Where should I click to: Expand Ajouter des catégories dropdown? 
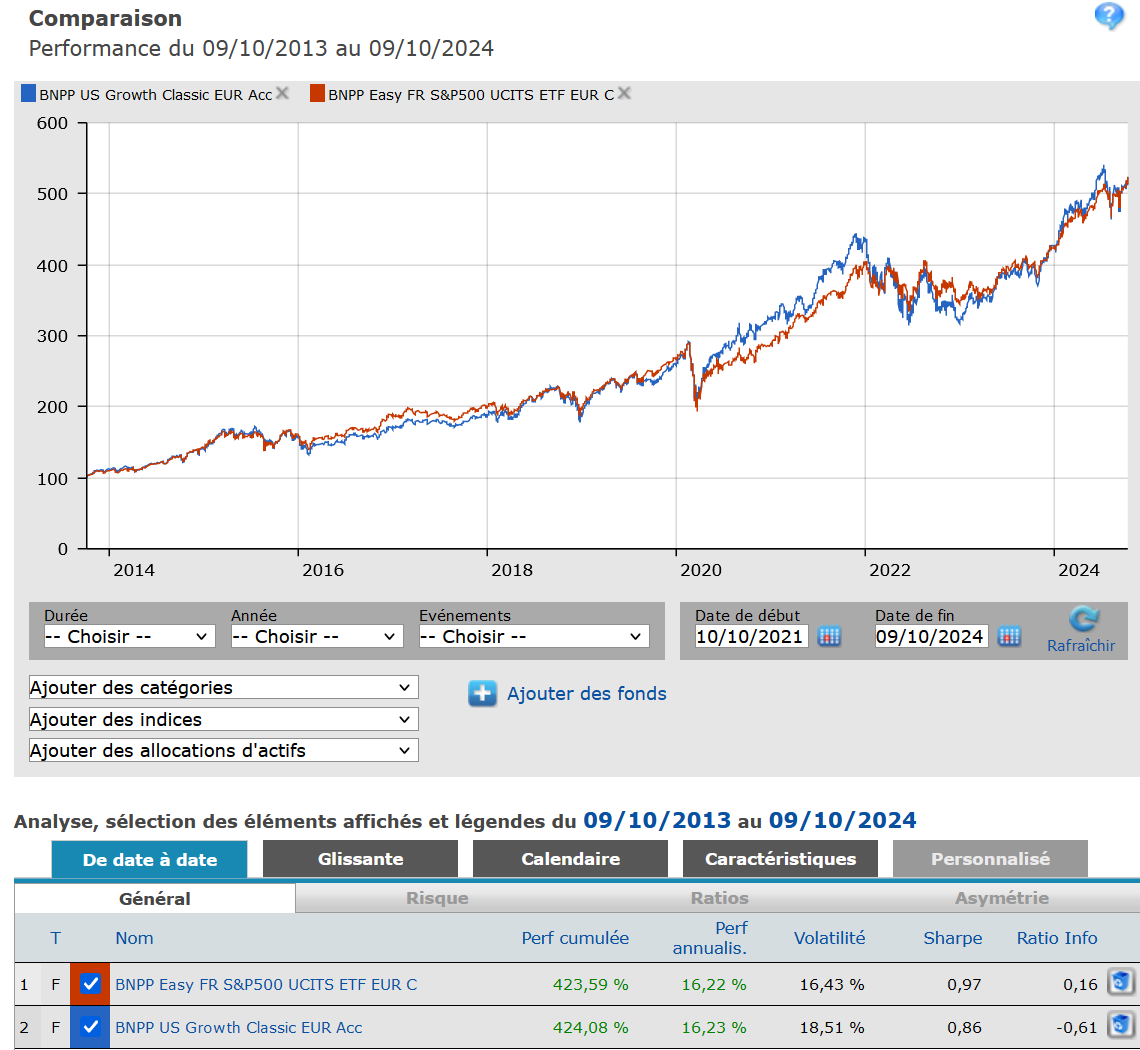point(223,687)
